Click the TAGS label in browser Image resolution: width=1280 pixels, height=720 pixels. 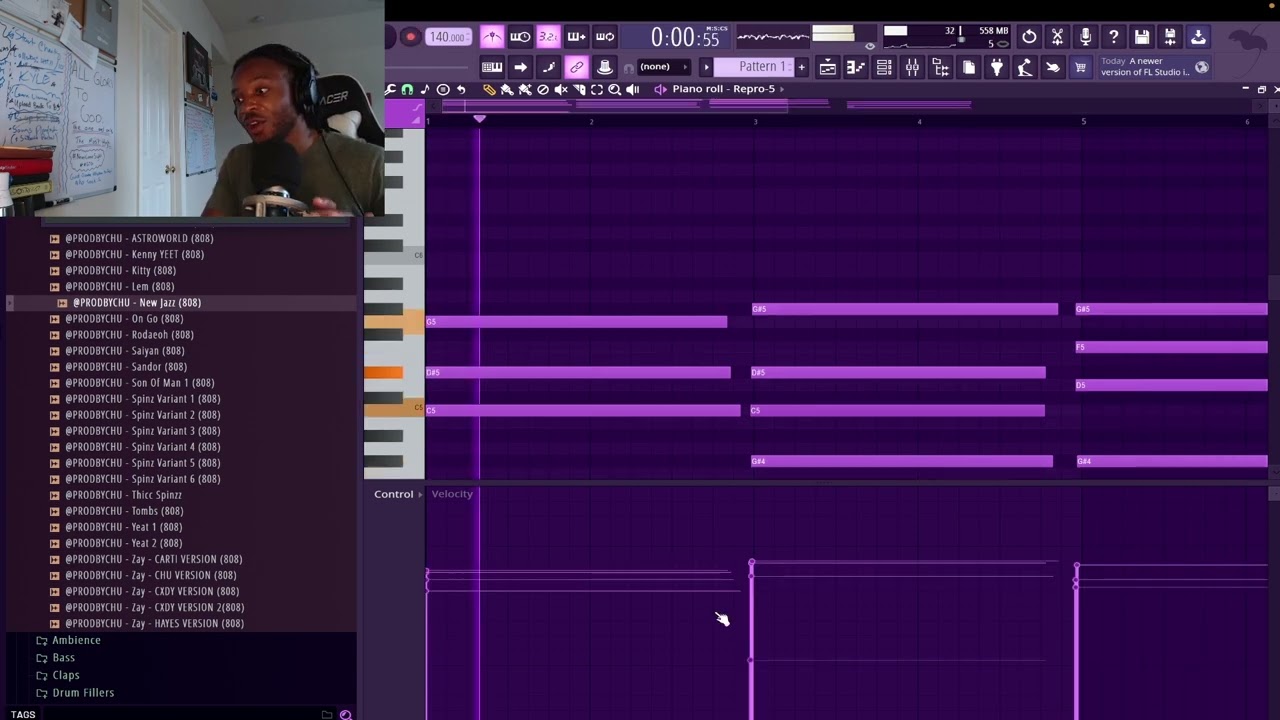click(23, 714)
